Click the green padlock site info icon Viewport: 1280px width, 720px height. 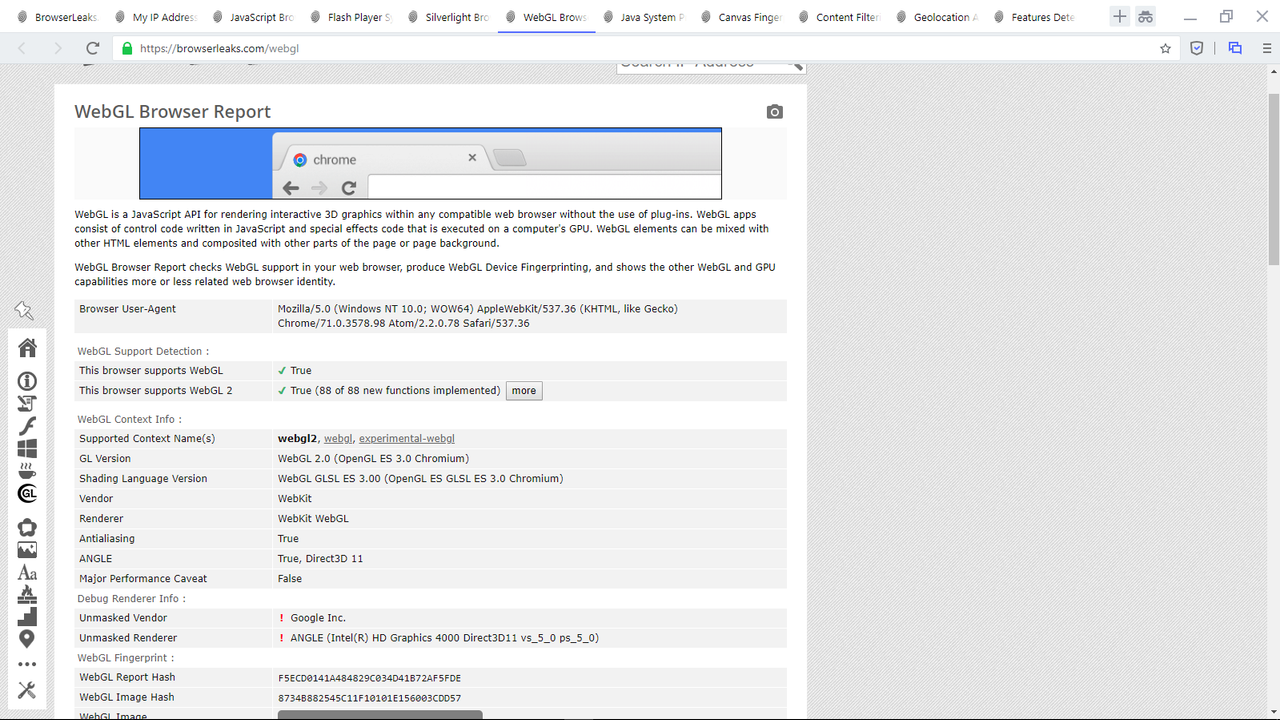pyautogui.click(x=126, y=48)
